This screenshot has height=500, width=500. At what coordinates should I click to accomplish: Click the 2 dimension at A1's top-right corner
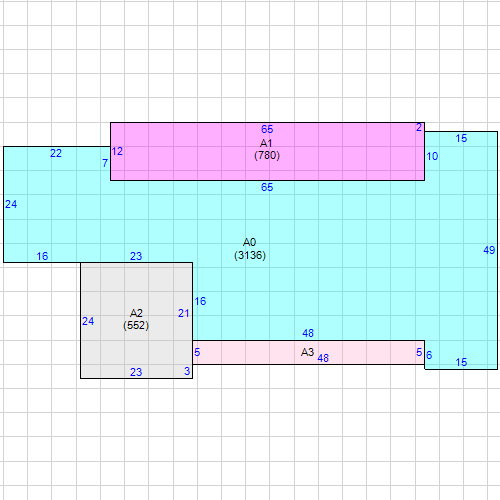(x=419, y=127)
